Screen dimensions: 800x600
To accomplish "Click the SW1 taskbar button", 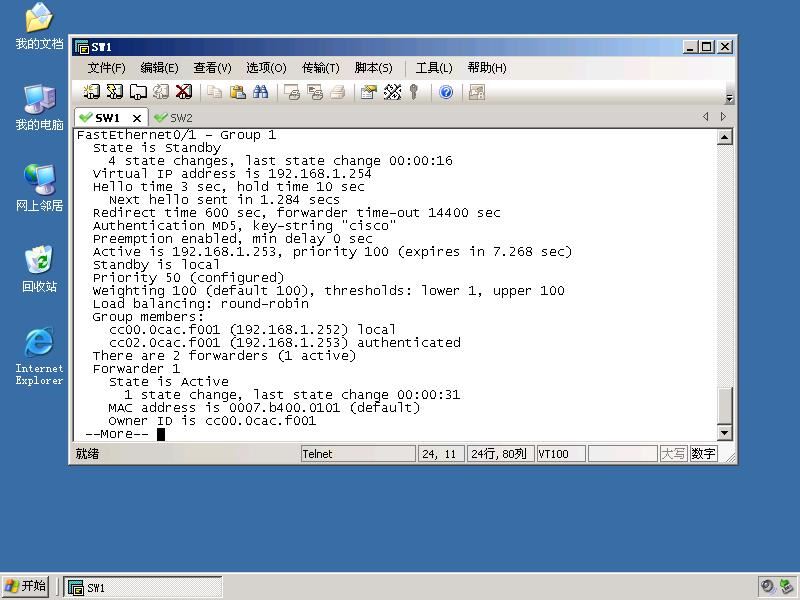I will click(143, 587).
